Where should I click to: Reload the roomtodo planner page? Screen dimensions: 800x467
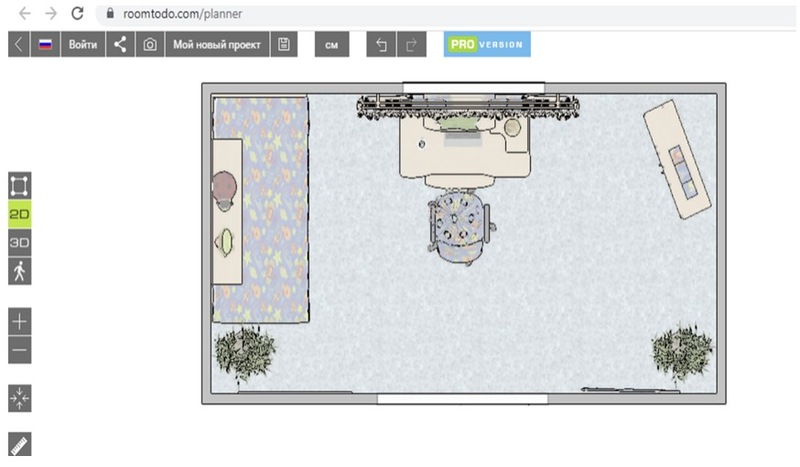[x=77, y=13]
